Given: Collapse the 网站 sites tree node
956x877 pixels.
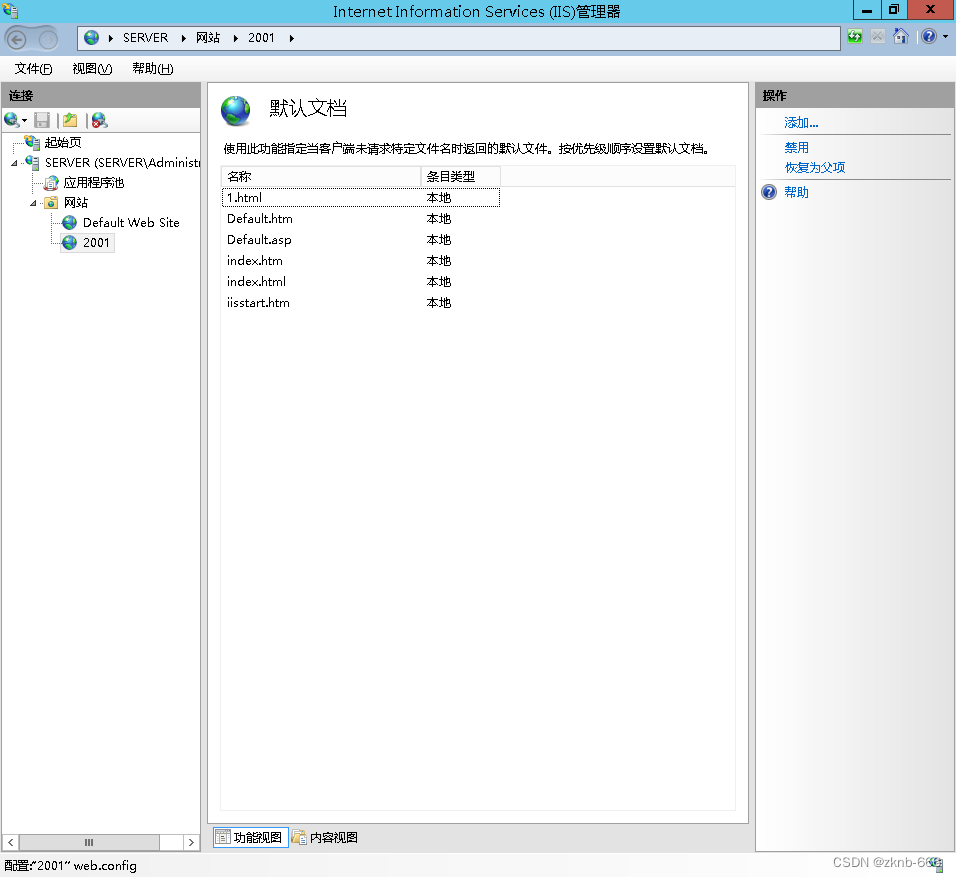Looking at the screenshot, I should [x=33, y=203].
